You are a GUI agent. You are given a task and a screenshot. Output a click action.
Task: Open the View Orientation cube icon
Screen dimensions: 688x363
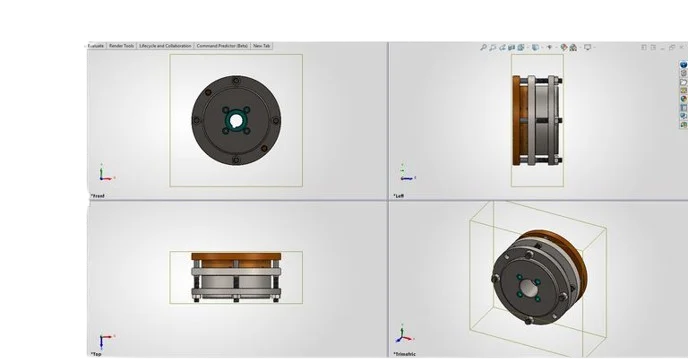pos(521,47)
